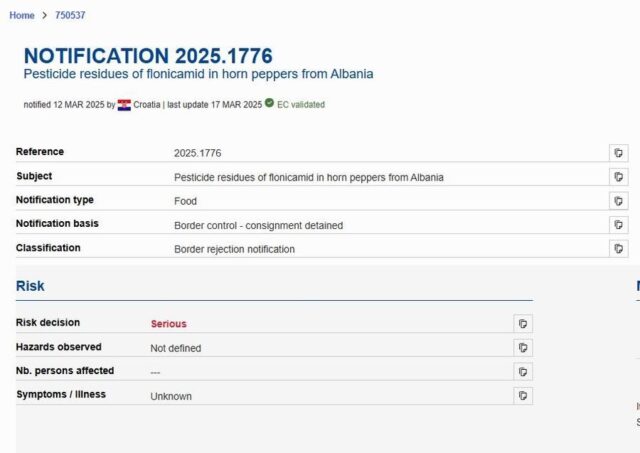Go to Home in the breadcrumb
Screen dimensions: 640x453
(22, 15)
